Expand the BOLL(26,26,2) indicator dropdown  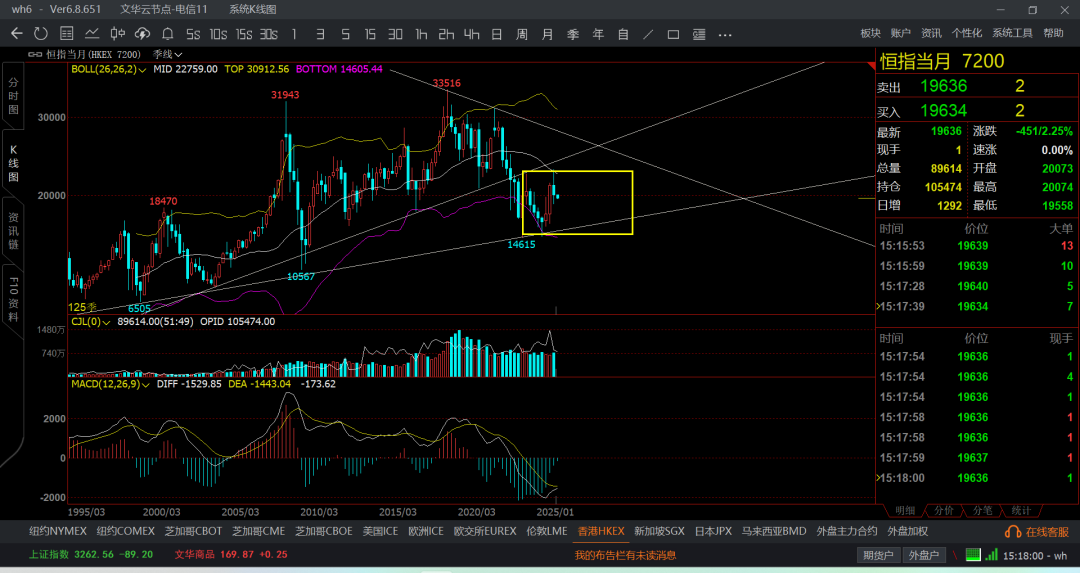143,70
